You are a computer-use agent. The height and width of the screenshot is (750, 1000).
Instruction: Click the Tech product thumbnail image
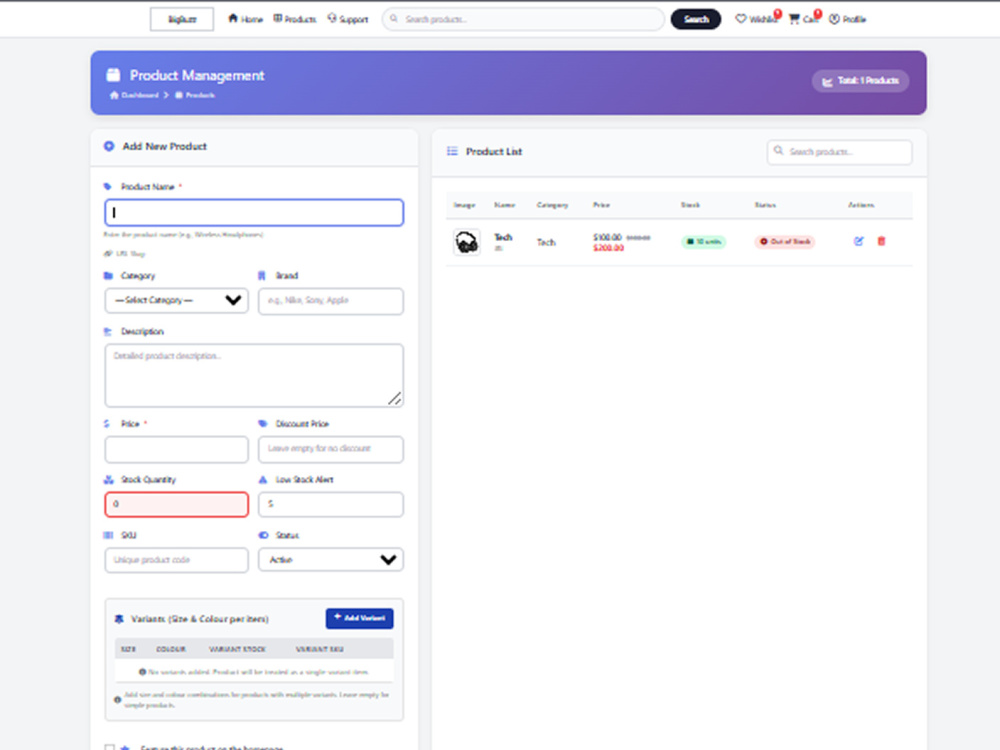click(x=467, y=242)
